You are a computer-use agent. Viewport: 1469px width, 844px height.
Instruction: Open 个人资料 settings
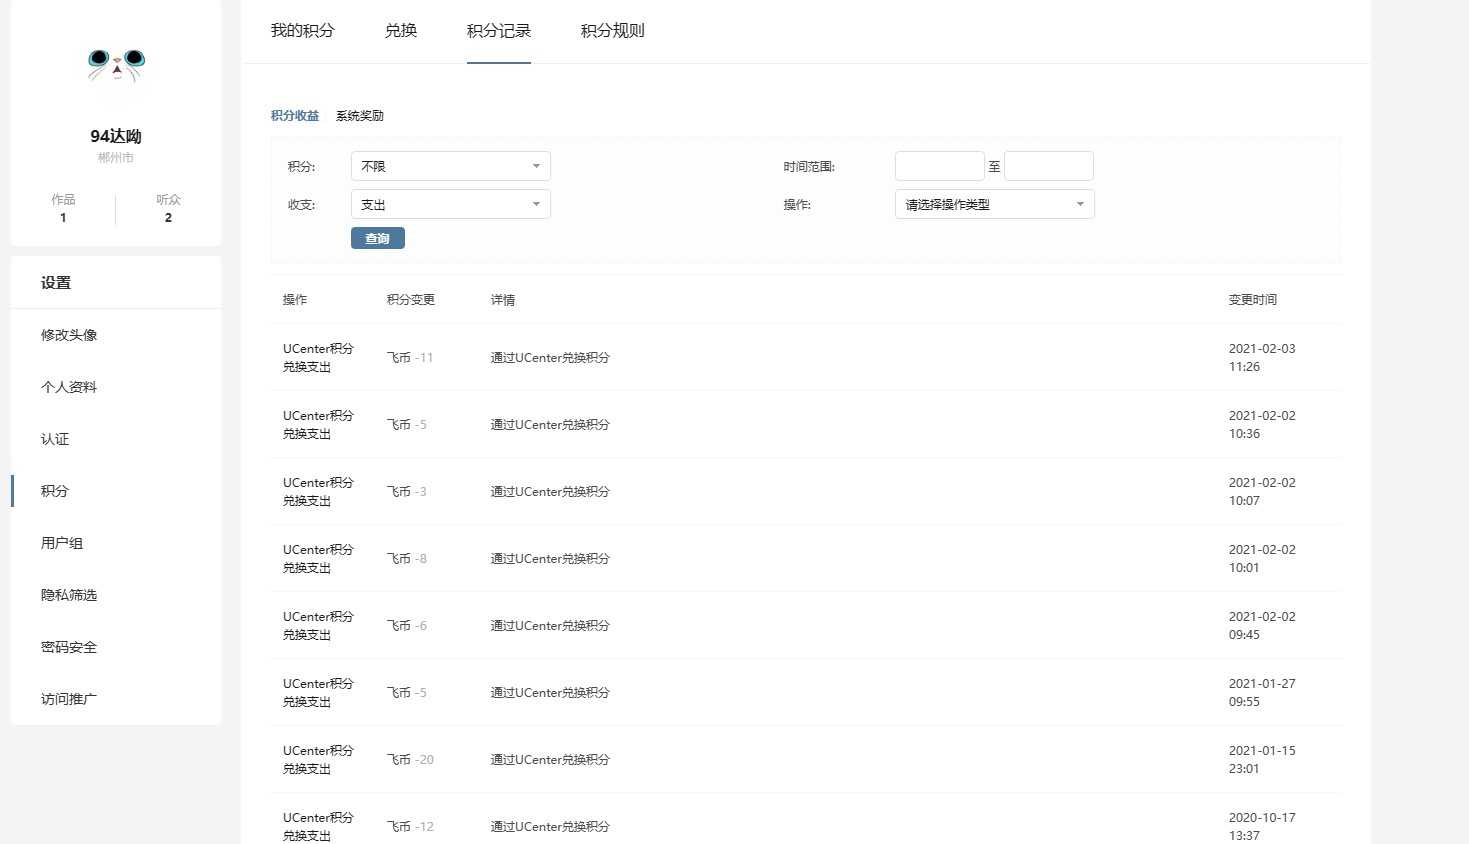point(67,386)
